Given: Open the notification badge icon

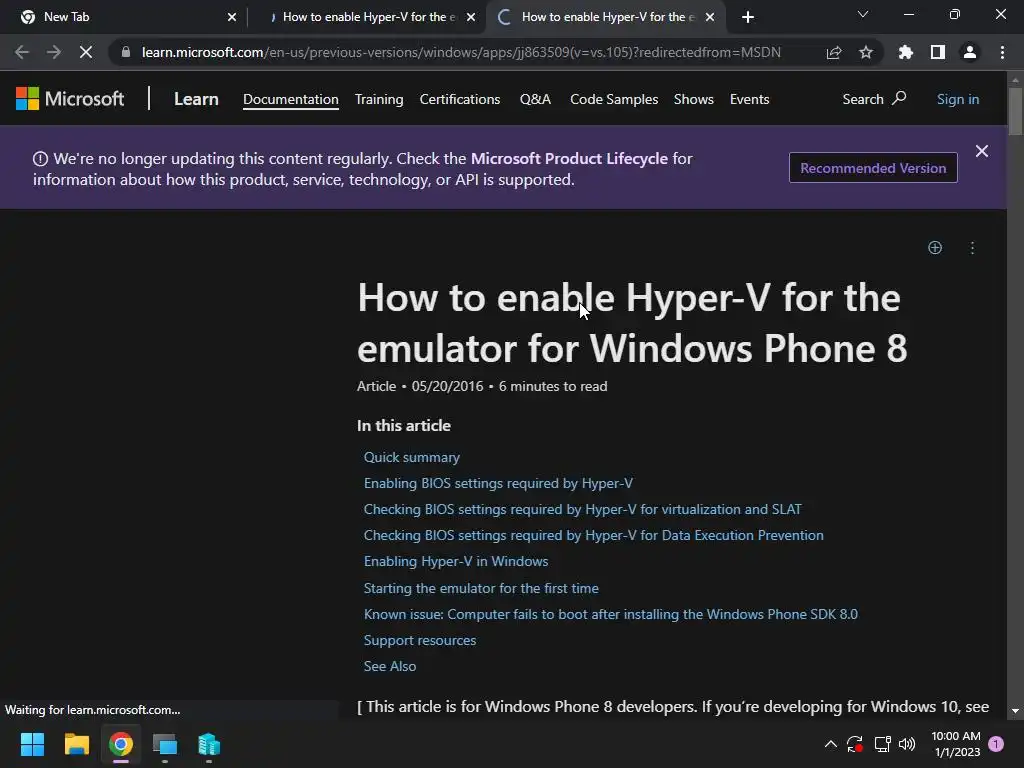Looking at the screenshot, I should 996,744.
